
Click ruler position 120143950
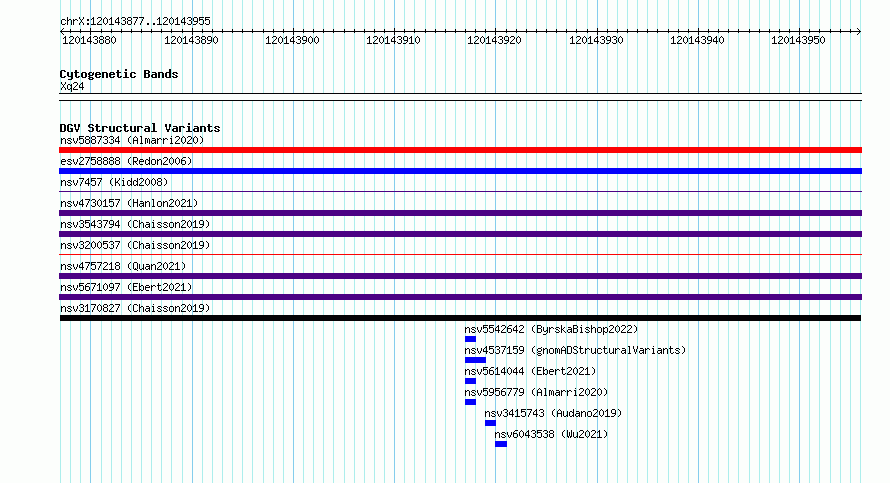click(798, 40)
